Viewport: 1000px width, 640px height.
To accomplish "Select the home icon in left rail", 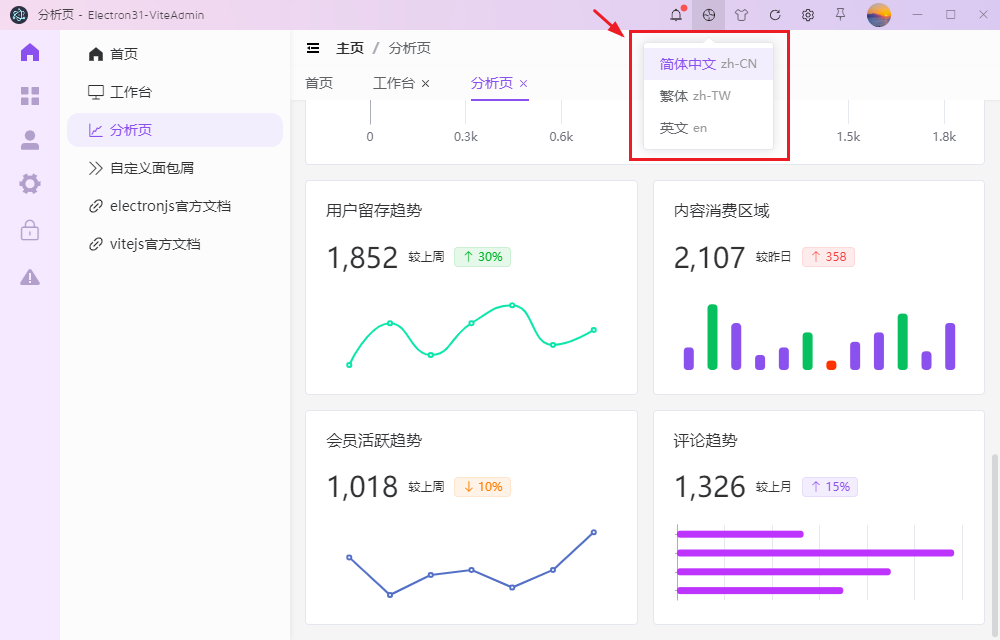I will click(x=30, y=52).
